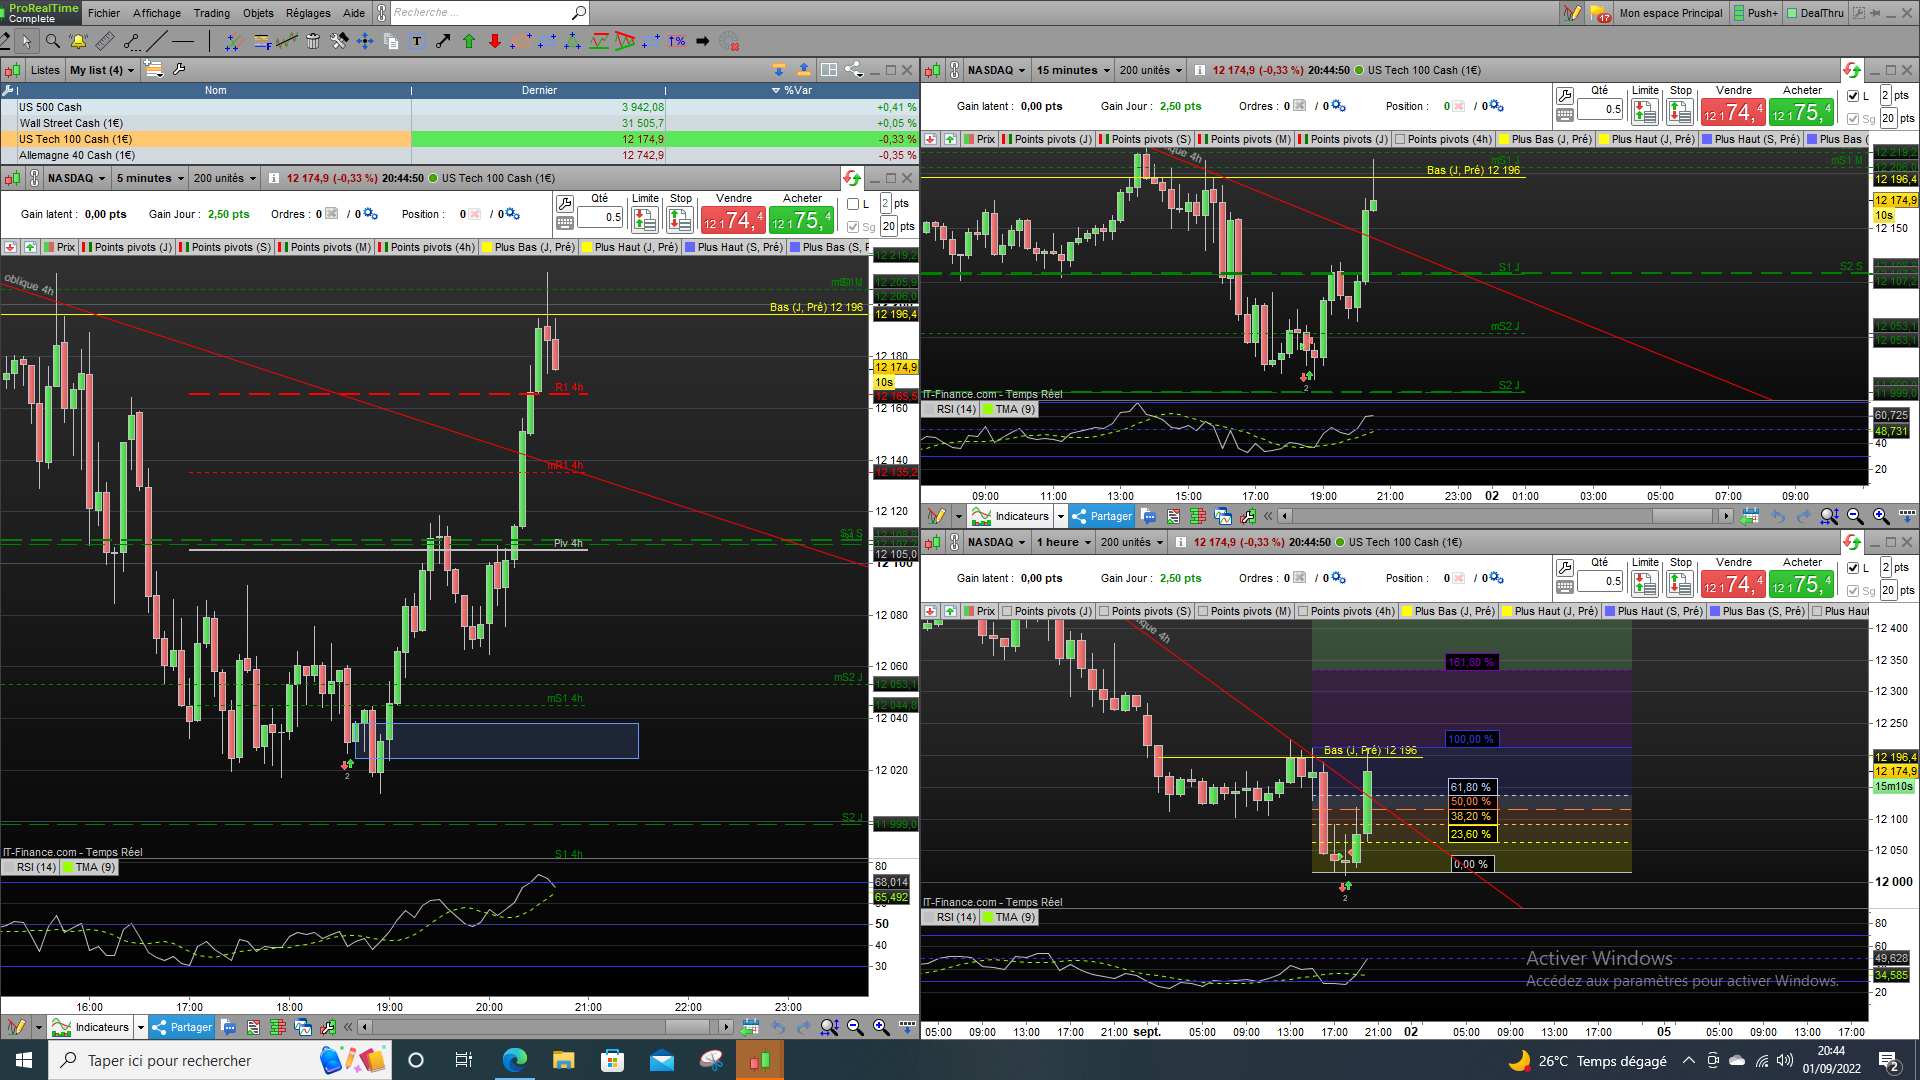Select the red down arrow drawing tool
The height and width of the screenshot is (1080, 1920).
[x=495, y=41]
